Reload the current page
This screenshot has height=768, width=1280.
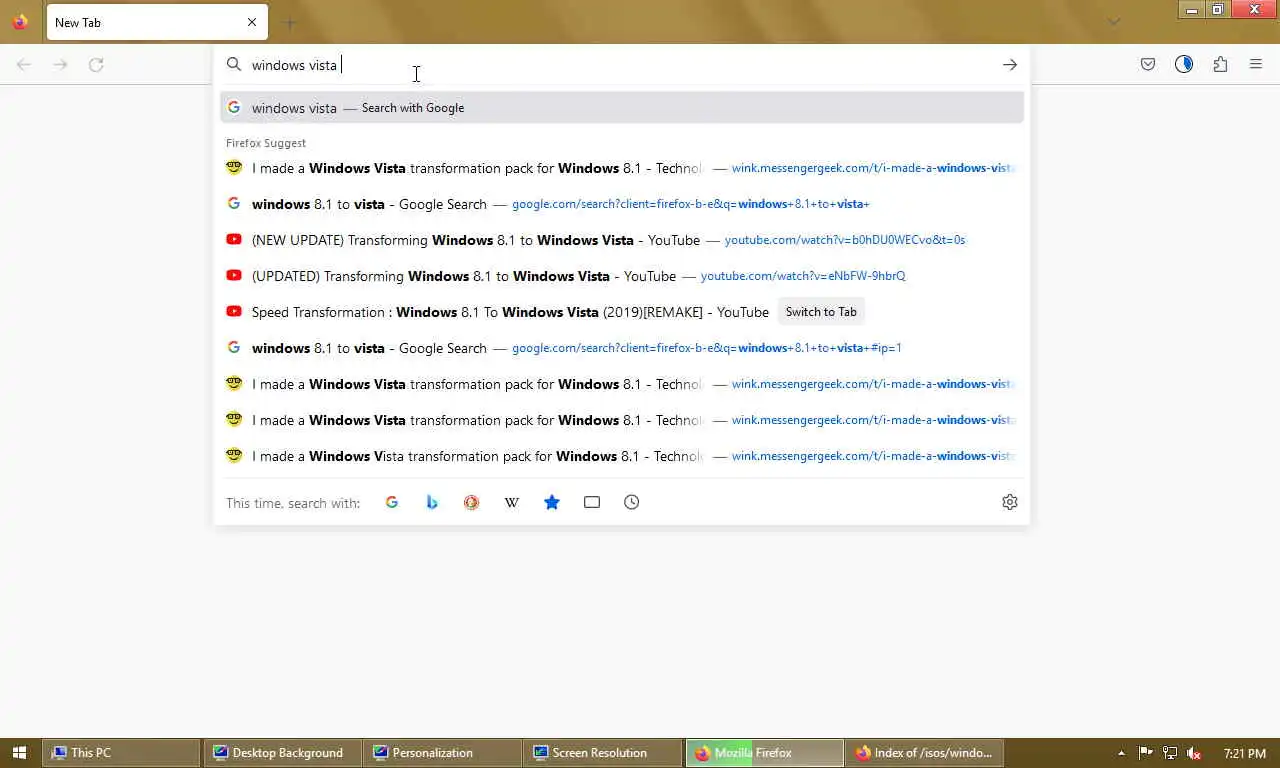(96, 64)
